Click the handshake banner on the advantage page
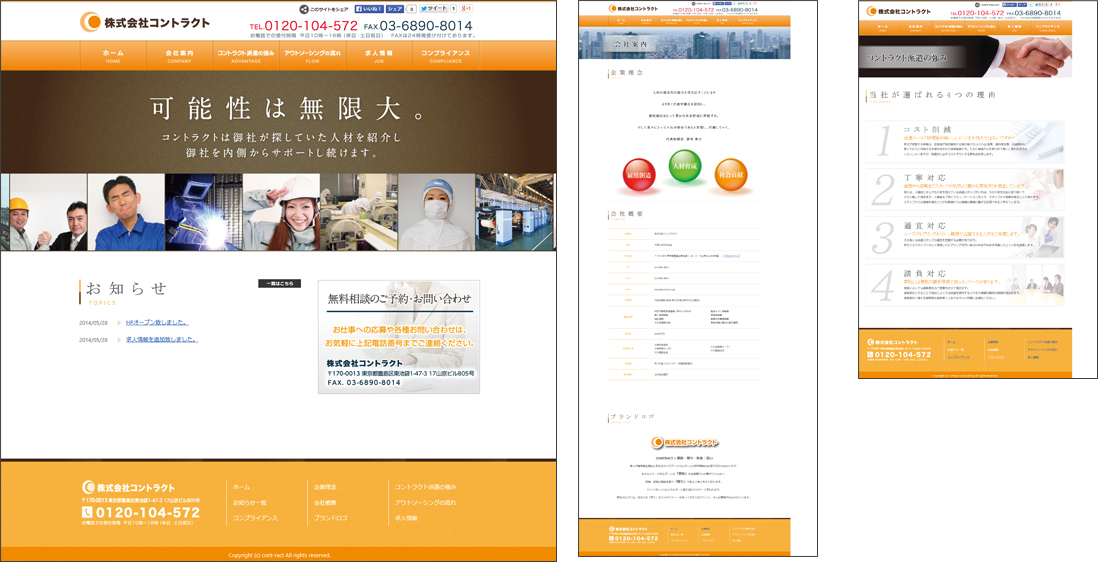The width and height of the screenshot is (1113, 576). 965,57
